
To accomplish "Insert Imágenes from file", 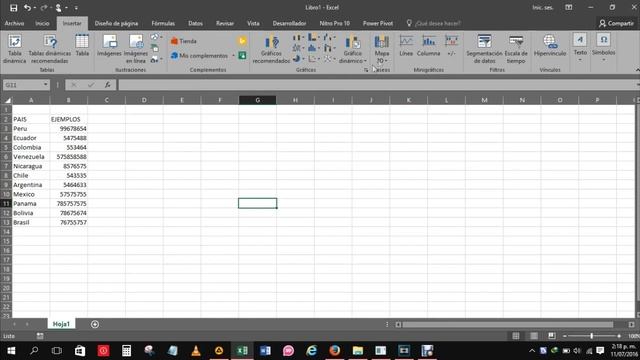I will pos(109,46).
